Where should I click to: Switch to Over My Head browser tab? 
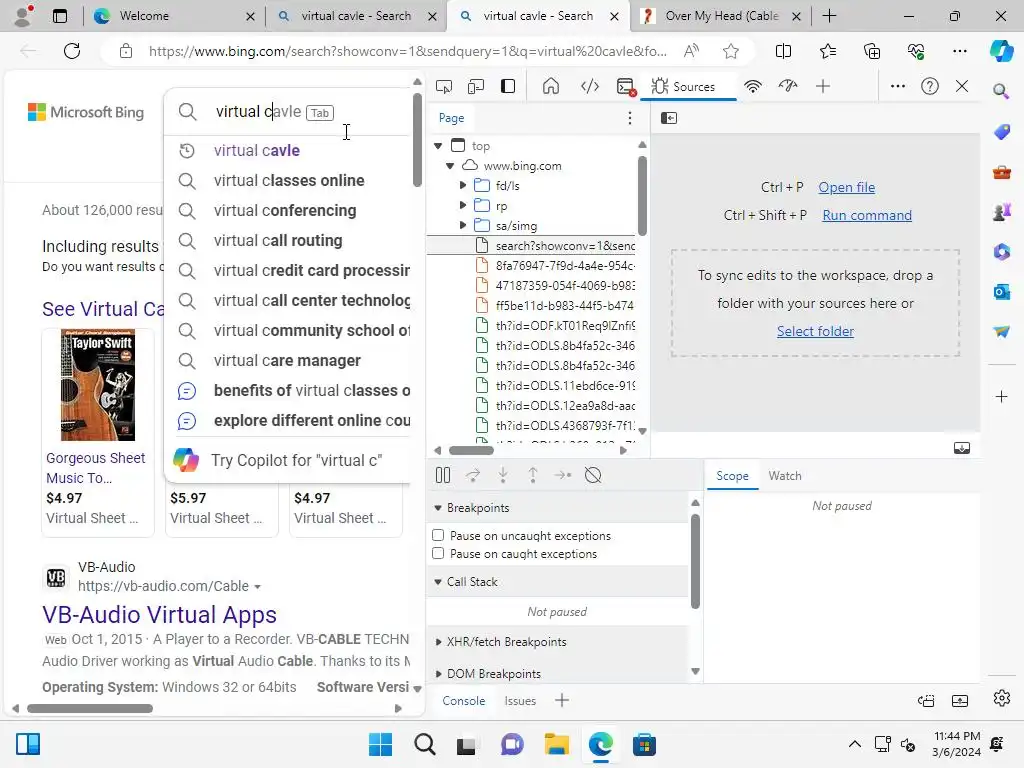pos(722,16)
